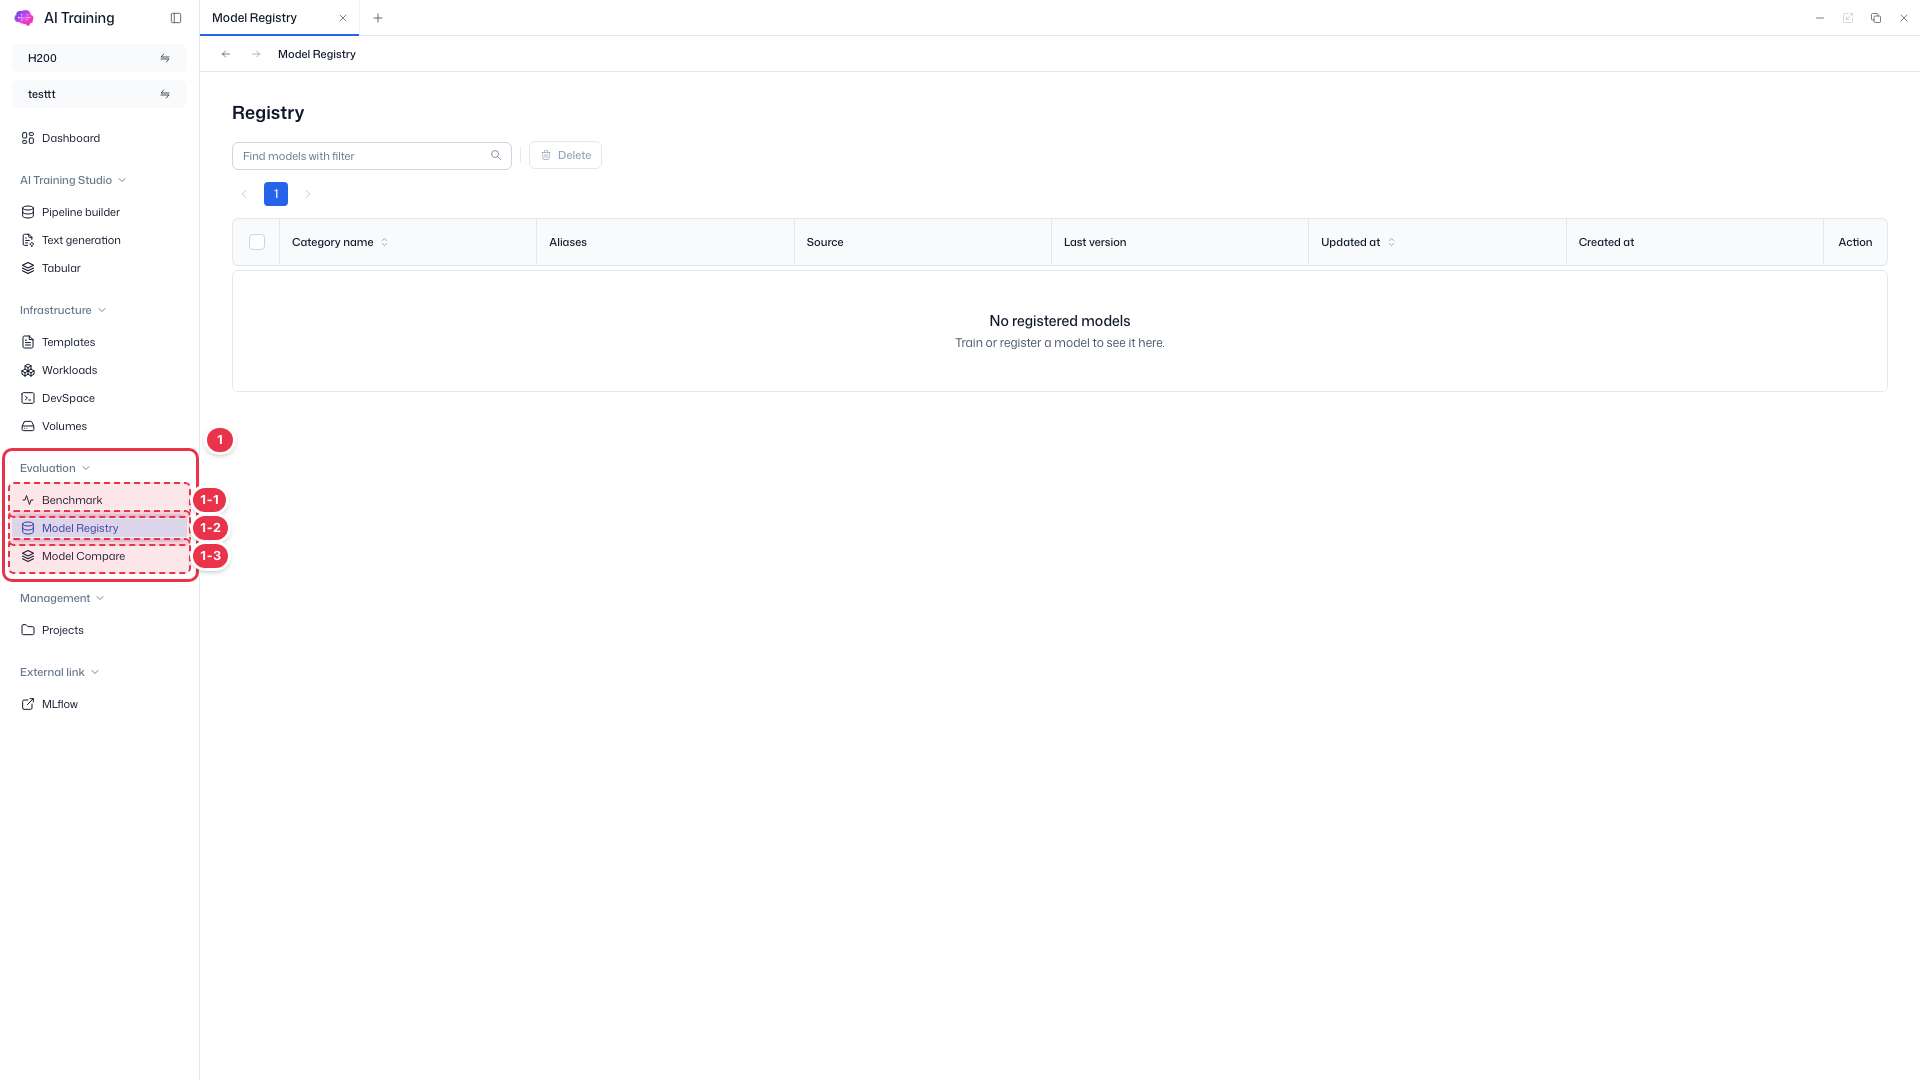Viewport: 1920px width, 1080px height.
Task: Select the Model Registry tab
Action: tap(279, 18)
